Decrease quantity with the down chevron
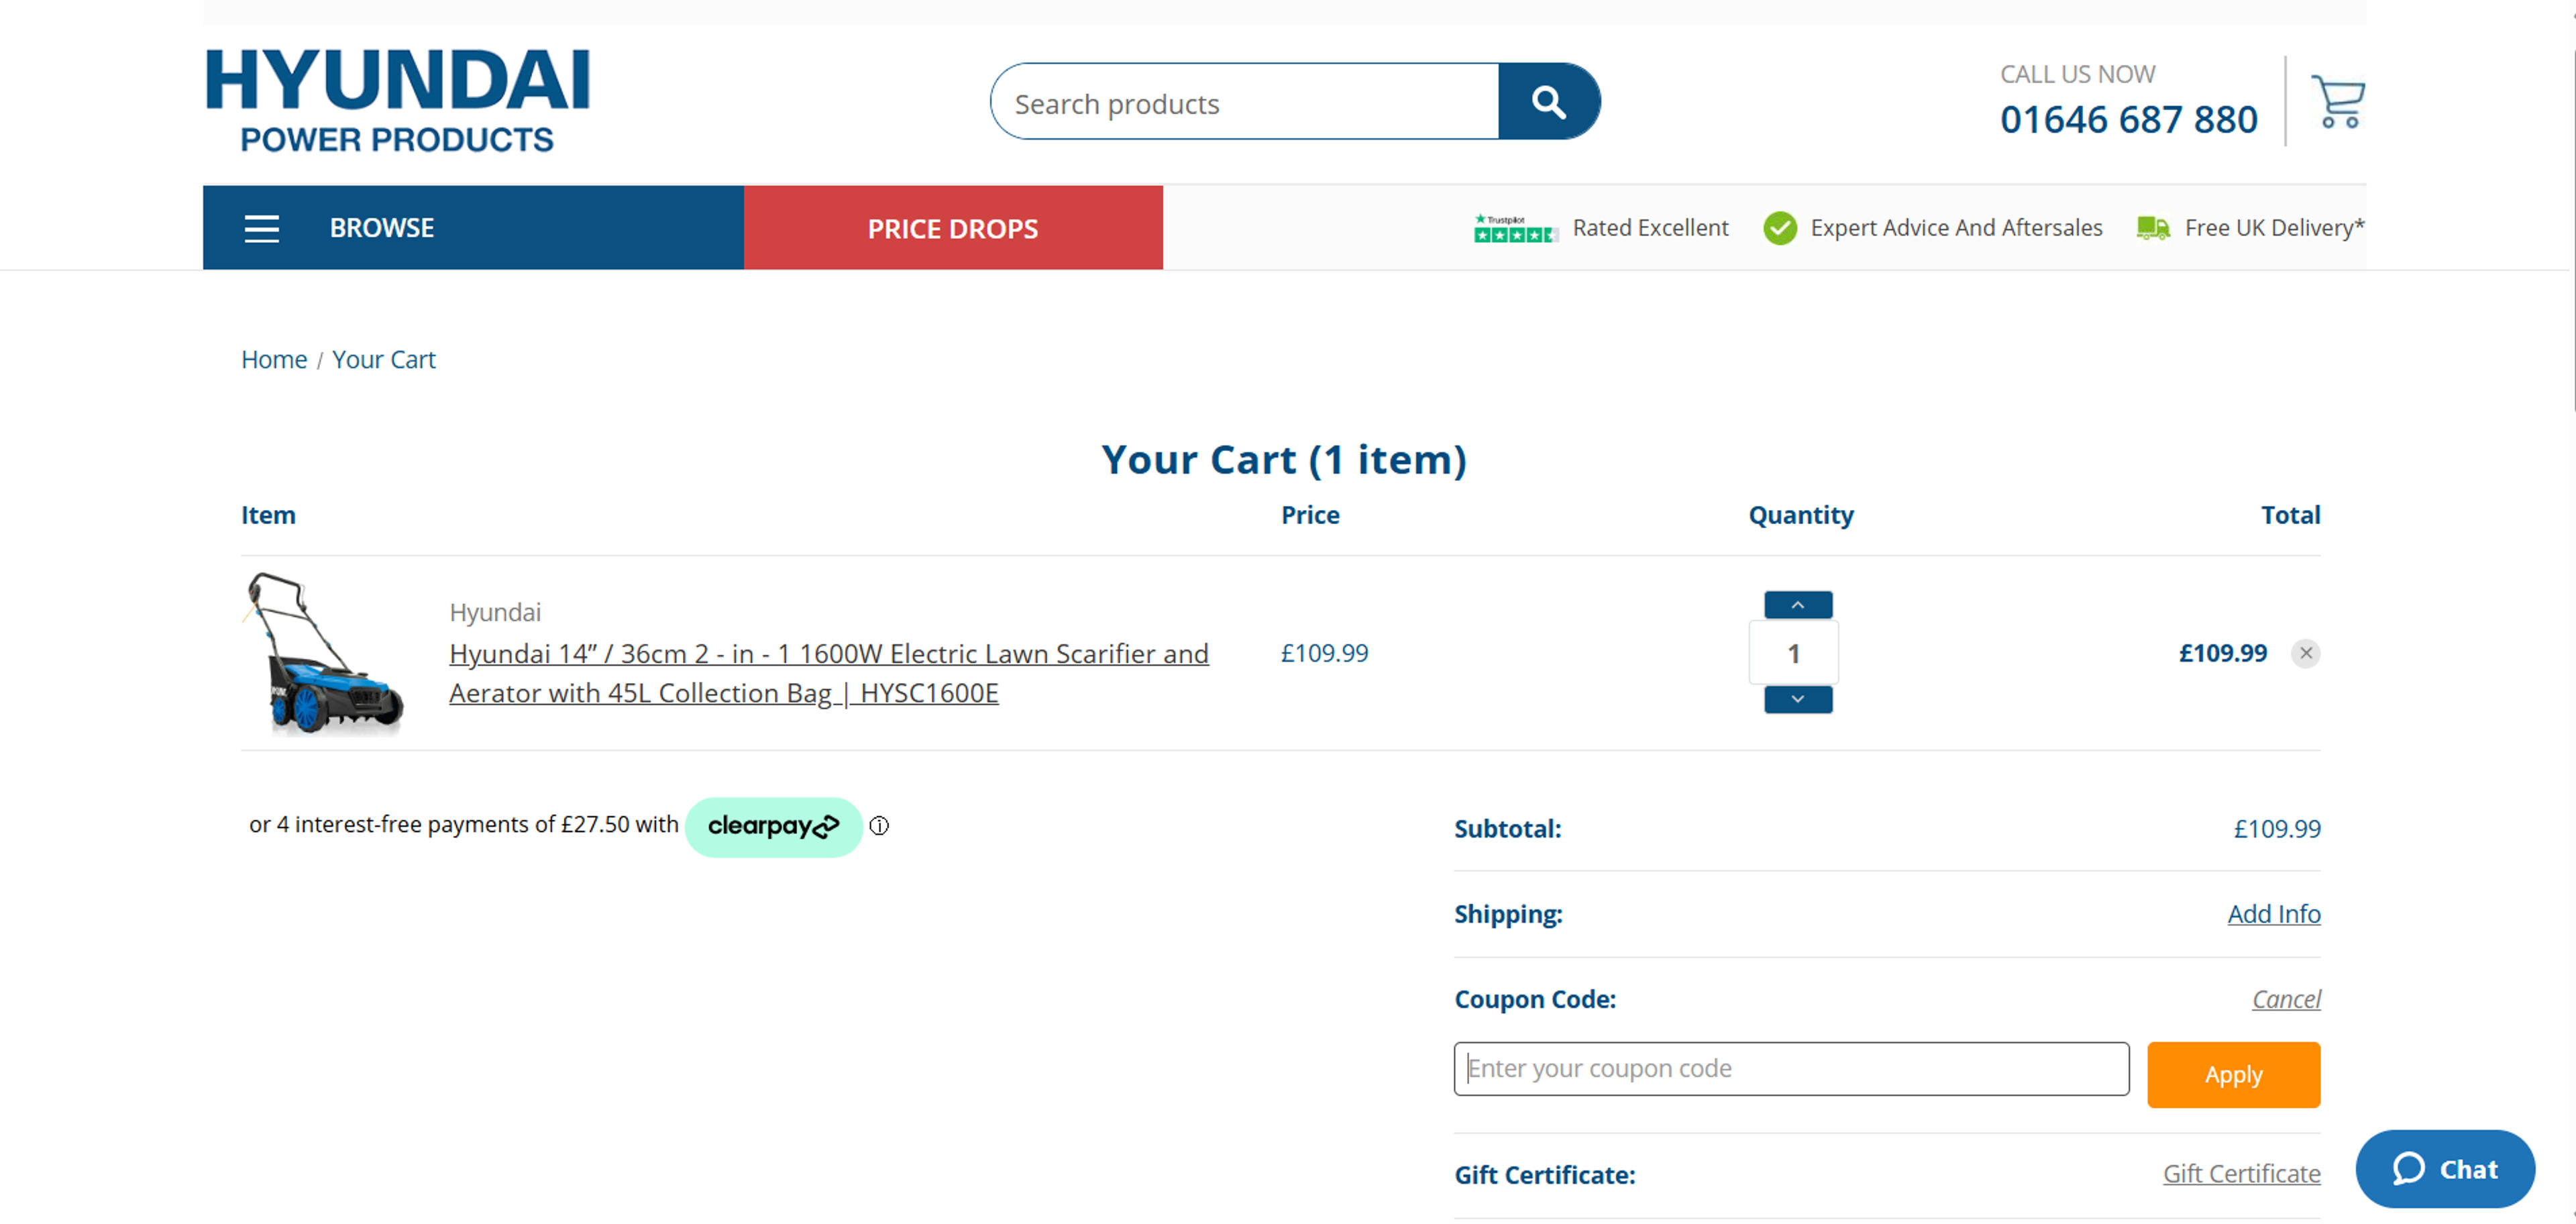Screen dimensions: 2576x1224 pos(1796,700)
